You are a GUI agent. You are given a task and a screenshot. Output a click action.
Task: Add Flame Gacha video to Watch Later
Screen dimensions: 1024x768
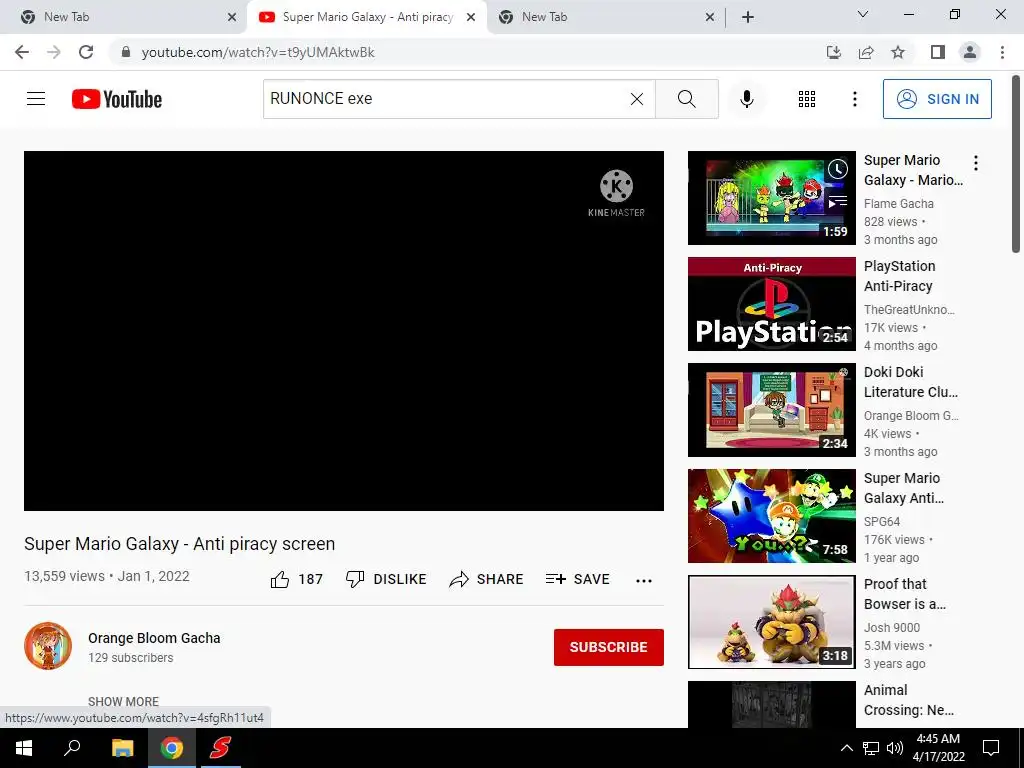coord(838,170)
